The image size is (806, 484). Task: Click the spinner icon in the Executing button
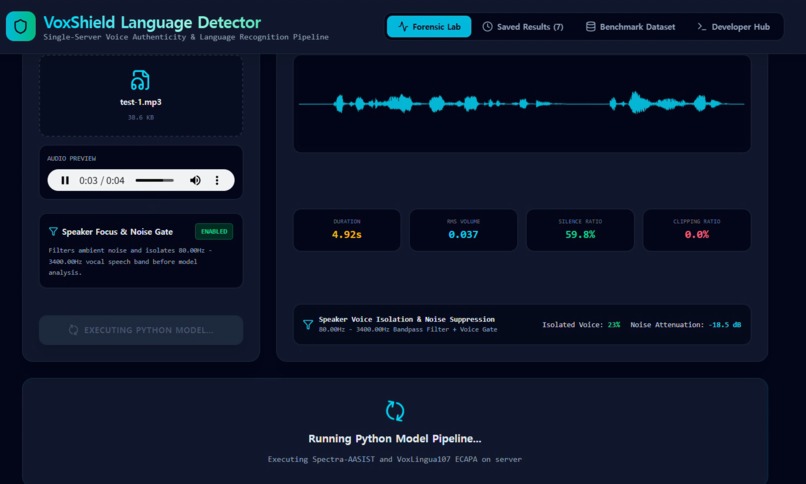[74, 330]
